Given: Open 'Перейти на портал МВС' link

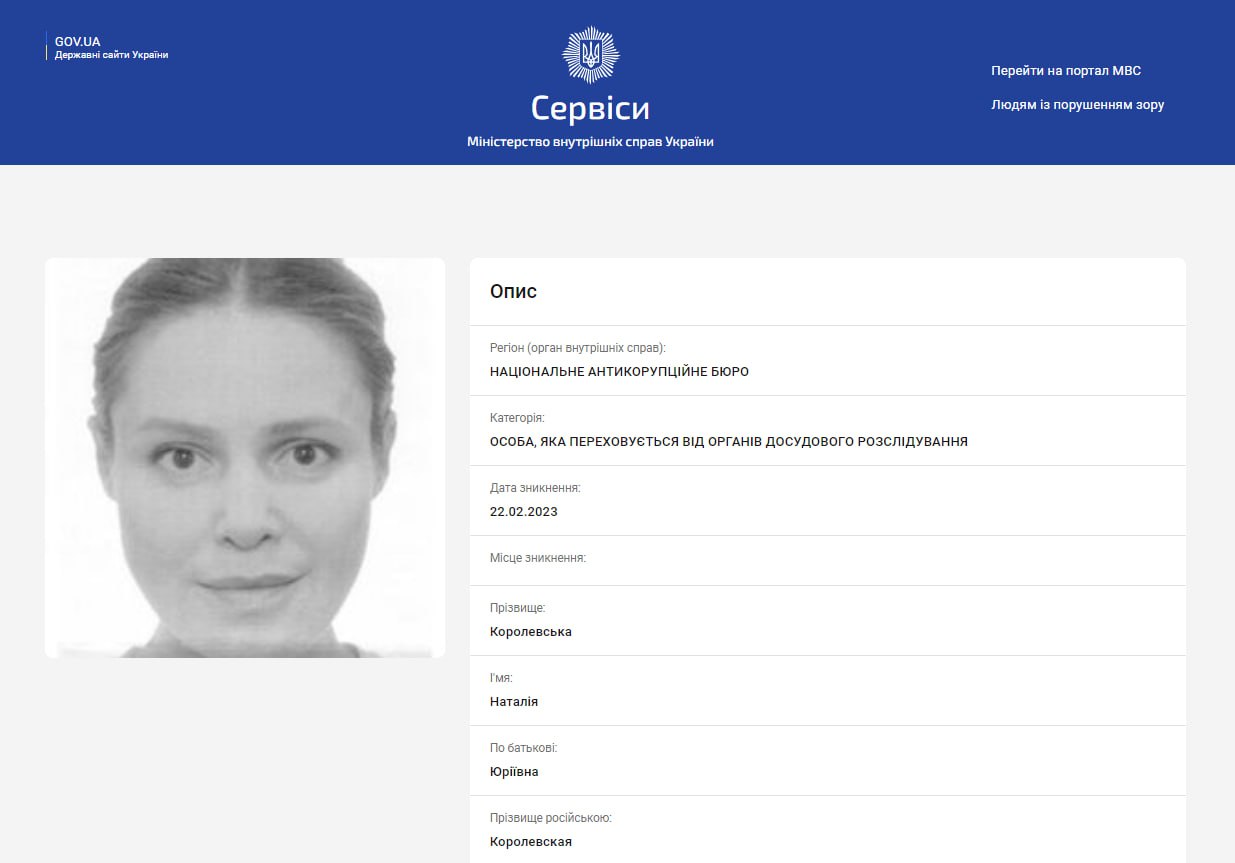Looking at the screenshot, I should 1065,71.
